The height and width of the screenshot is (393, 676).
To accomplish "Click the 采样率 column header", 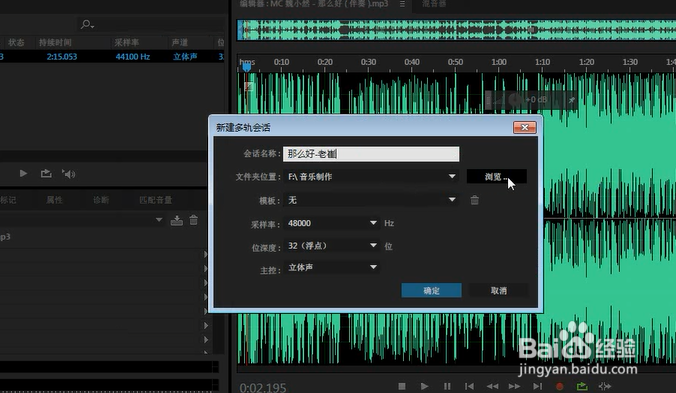I will point(126,42).
